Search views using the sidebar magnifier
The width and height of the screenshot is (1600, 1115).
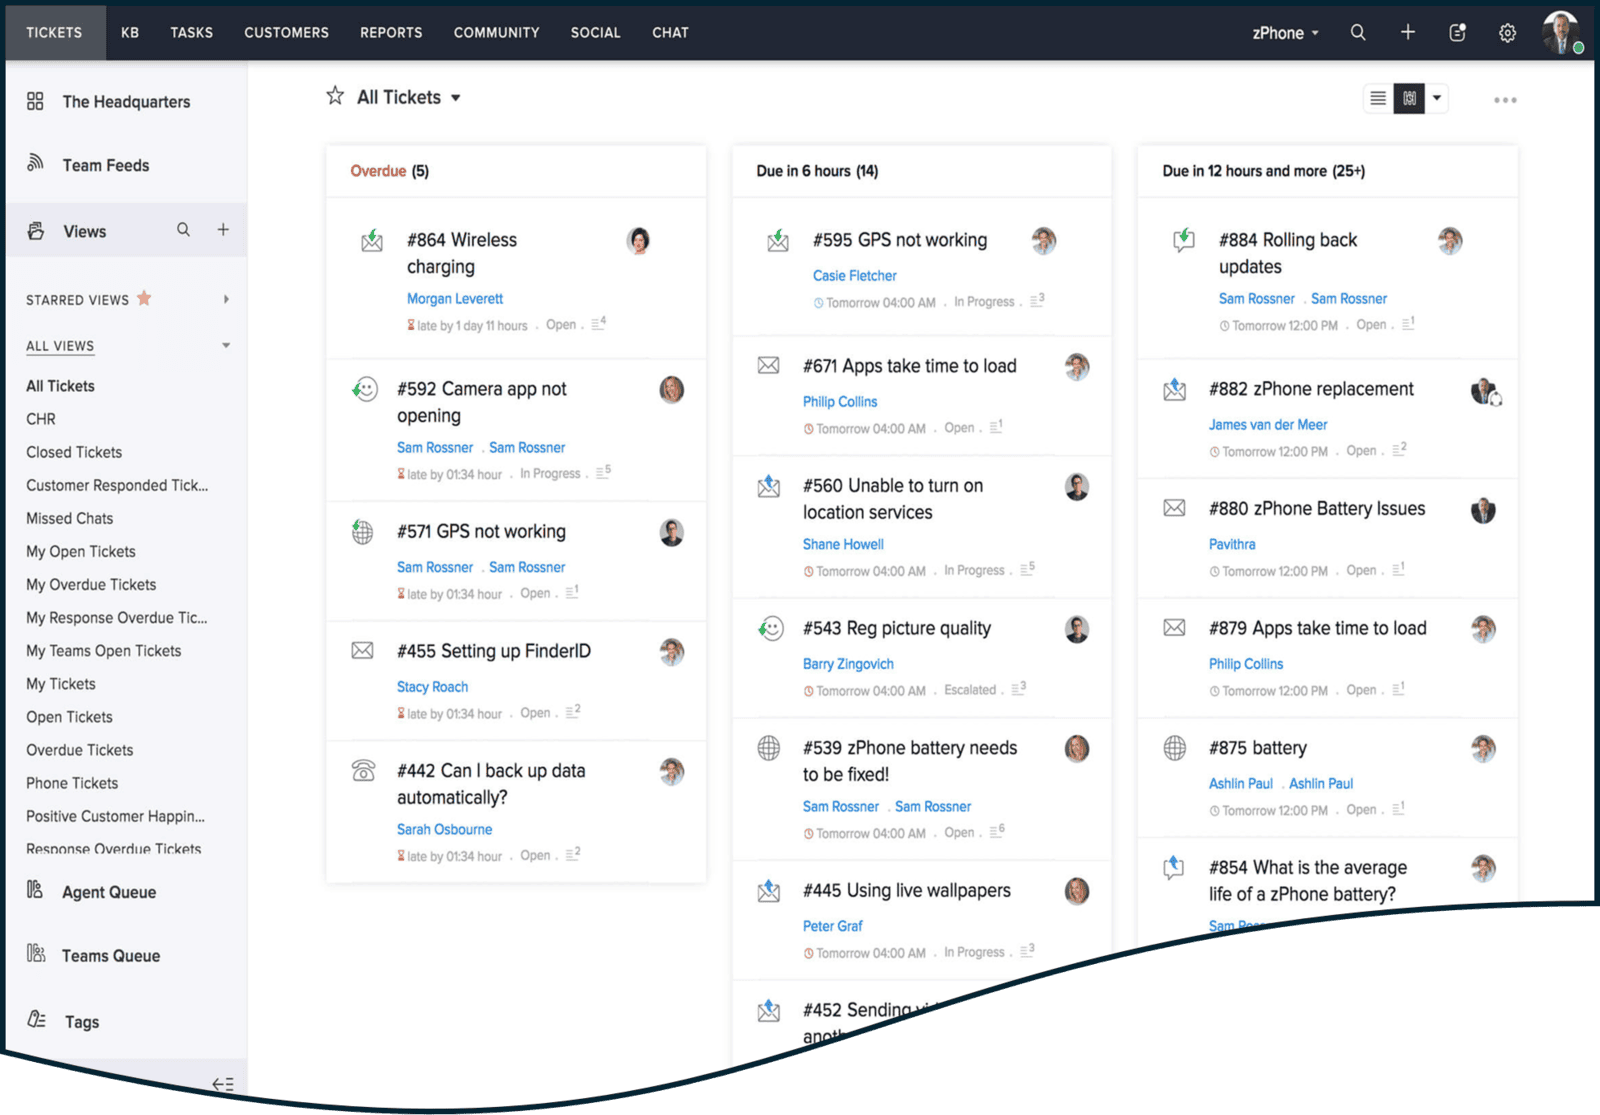pos(183,230)
